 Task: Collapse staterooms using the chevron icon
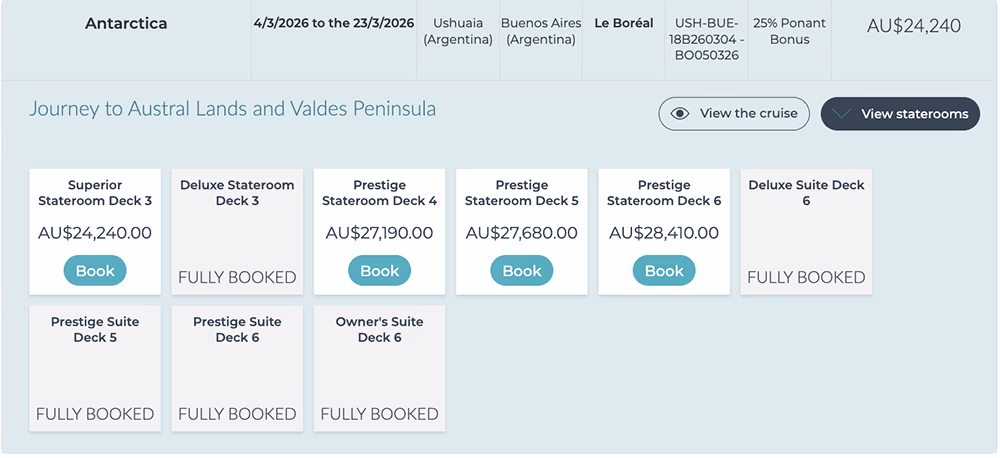pos(841,114)
